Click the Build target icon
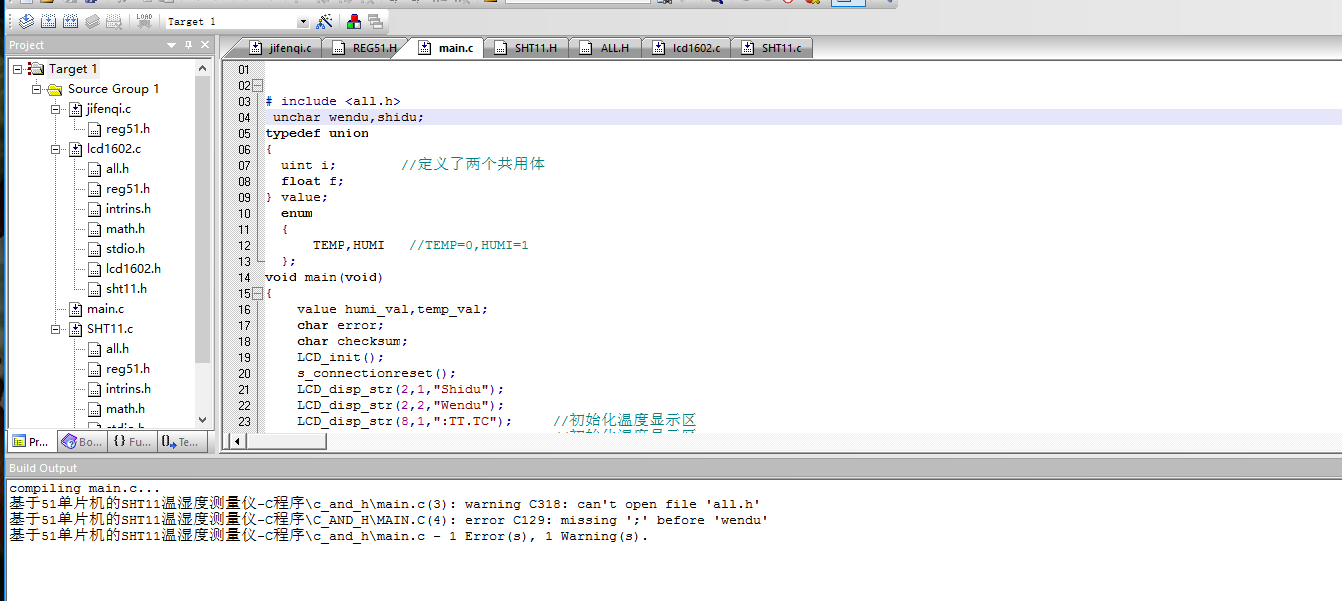1342x601 pixels. (x=48, y=21)
